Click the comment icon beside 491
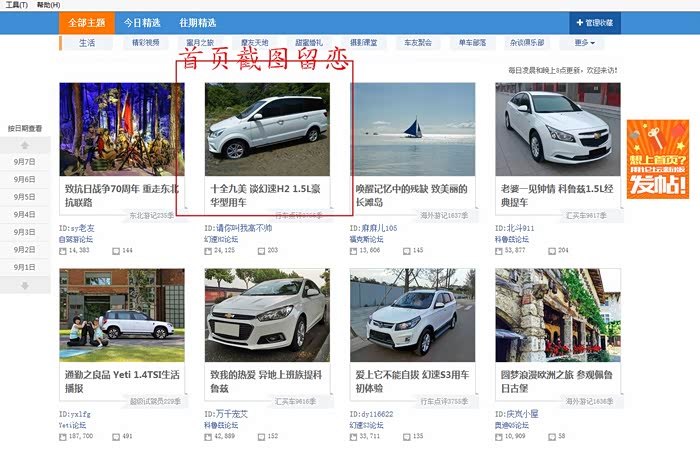700x454 pixels. (x=115, y=436)
